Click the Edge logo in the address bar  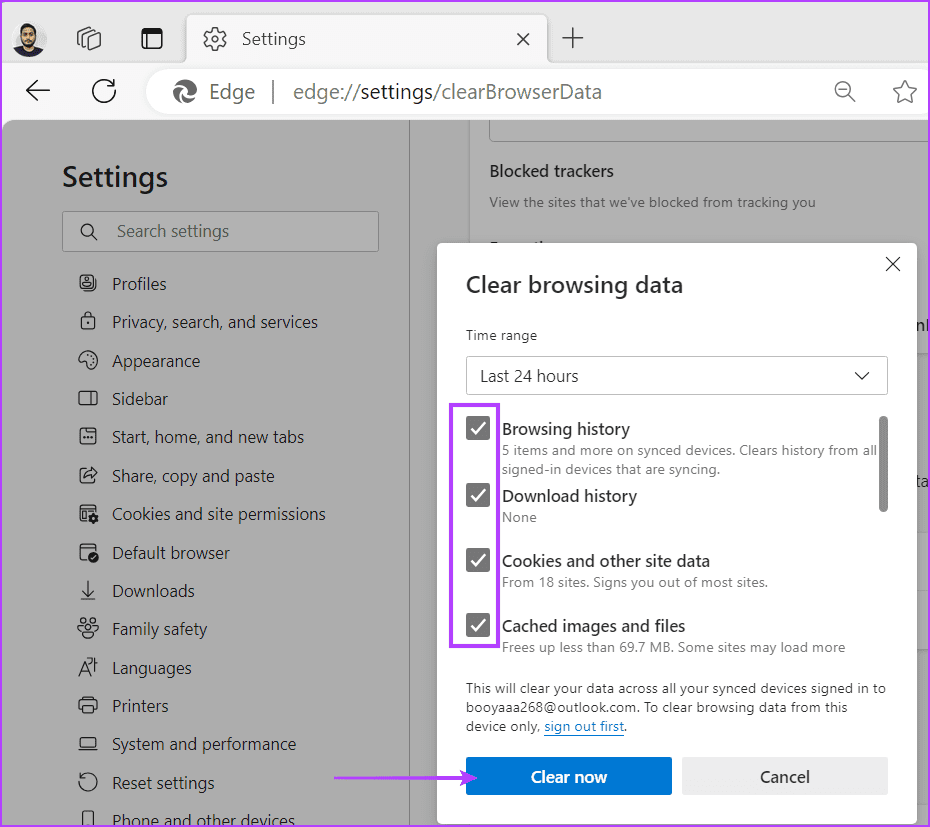pyautogui.click(x=185, y=92)
